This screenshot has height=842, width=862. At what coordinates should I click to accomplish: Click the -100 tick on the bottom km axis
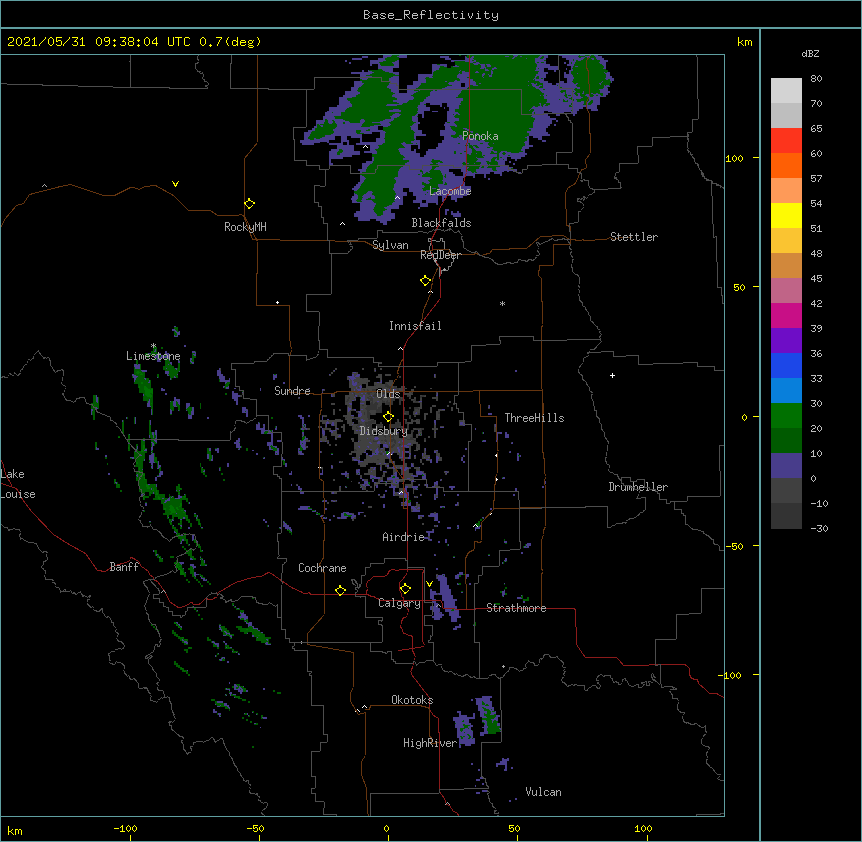click(x=125, y=829)
